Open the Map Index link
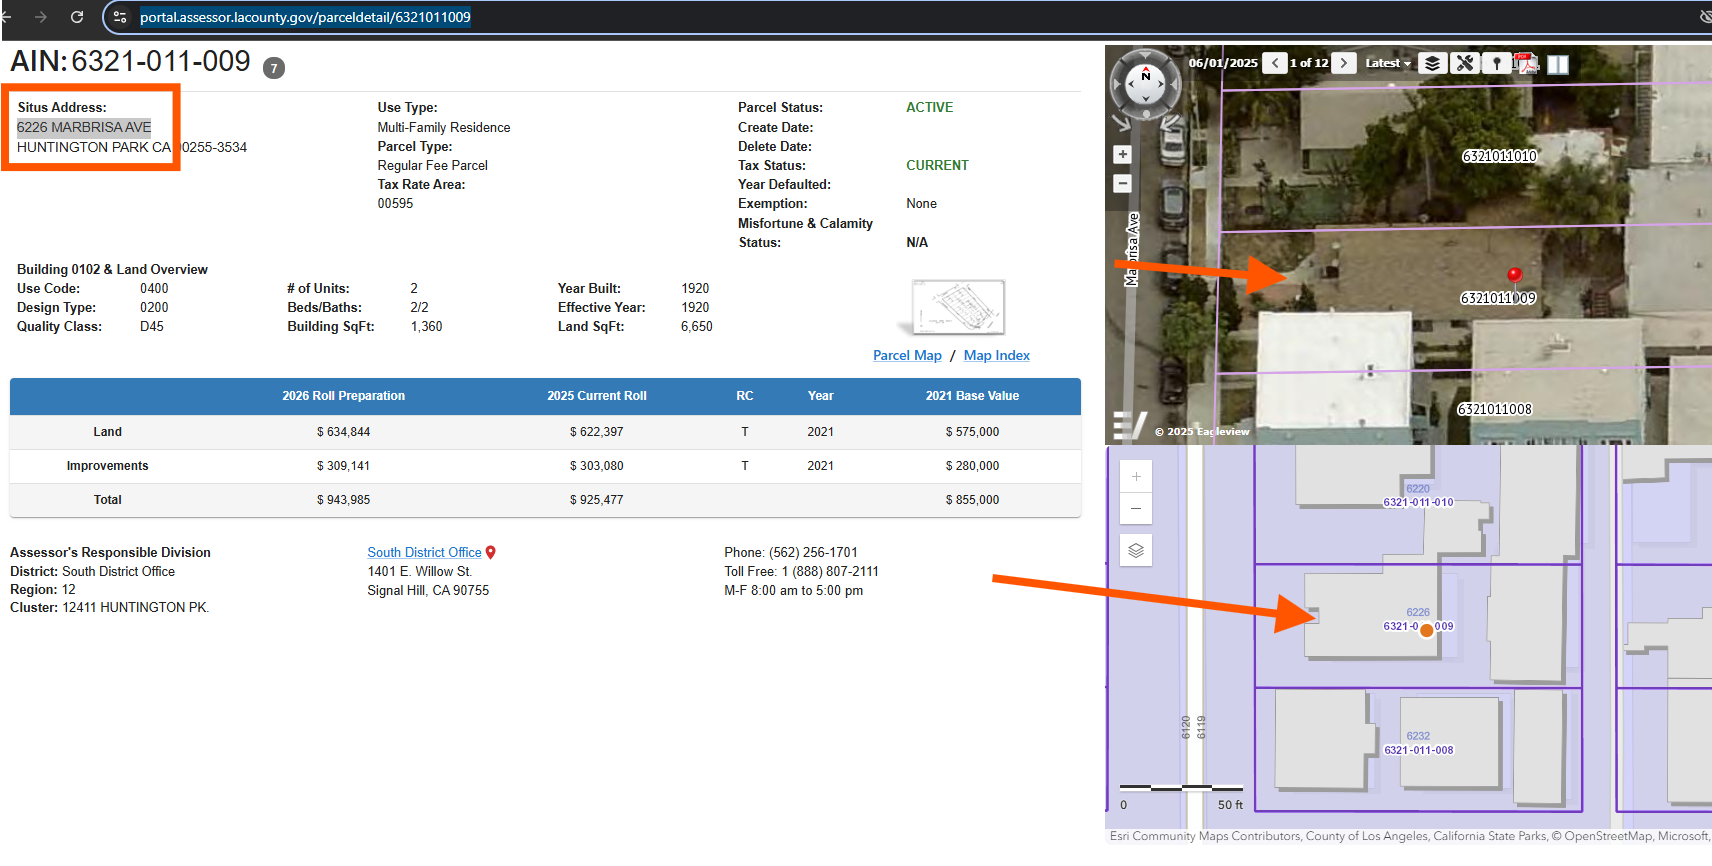 tap(996, 355)
